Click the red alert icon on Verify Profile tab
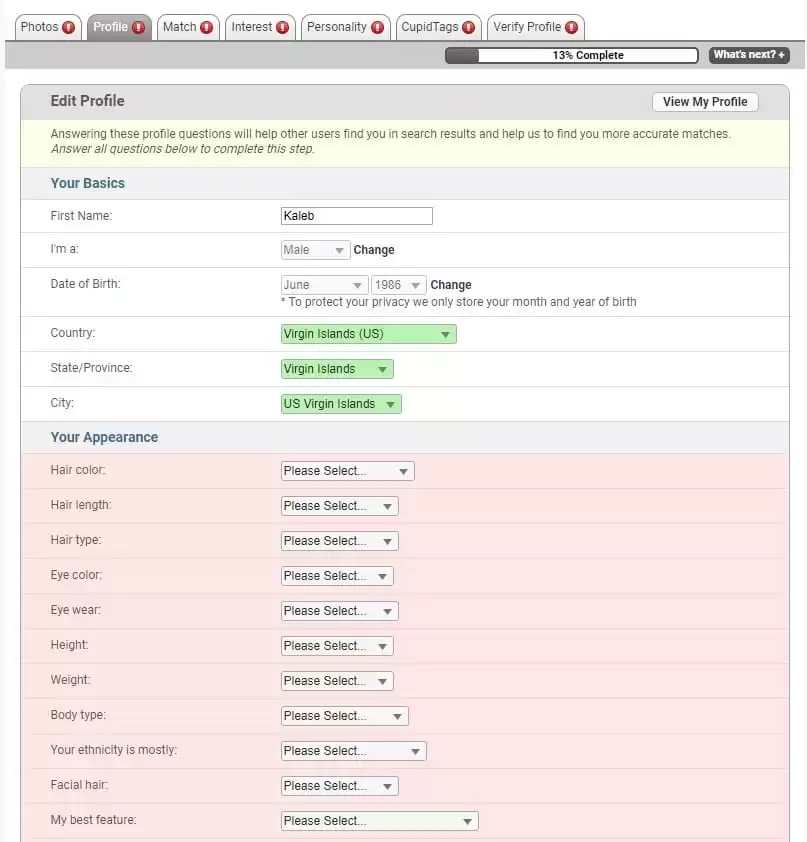This screenshot has width=807, height=842. coord(571,27)
